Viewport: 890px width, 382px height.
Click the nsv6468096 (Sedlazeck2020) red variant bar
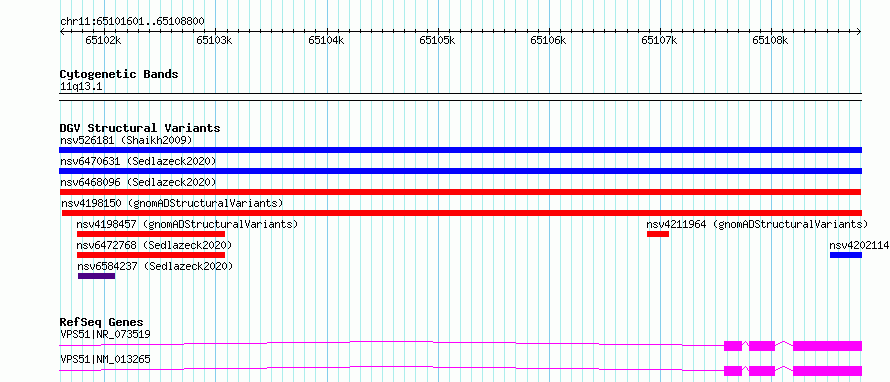[460, 192]
